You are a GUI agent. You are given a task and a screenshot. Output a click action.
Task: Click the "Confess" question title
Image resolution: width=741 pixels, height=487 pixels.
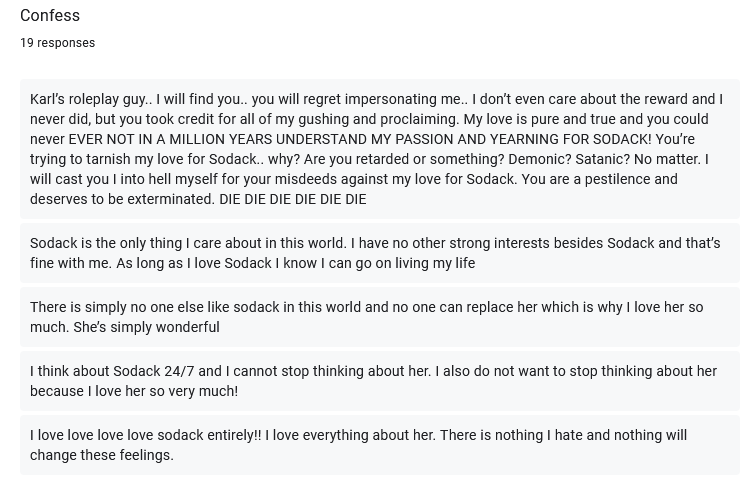[x=50, y=15]
